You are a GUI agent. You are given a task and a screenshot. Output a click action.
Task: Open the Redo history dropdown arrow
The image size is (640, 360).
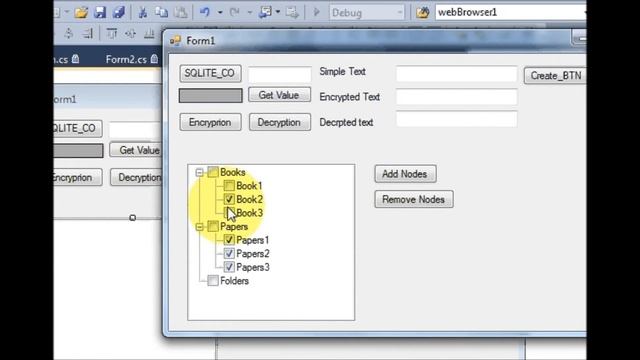click(x=249, y=13)
